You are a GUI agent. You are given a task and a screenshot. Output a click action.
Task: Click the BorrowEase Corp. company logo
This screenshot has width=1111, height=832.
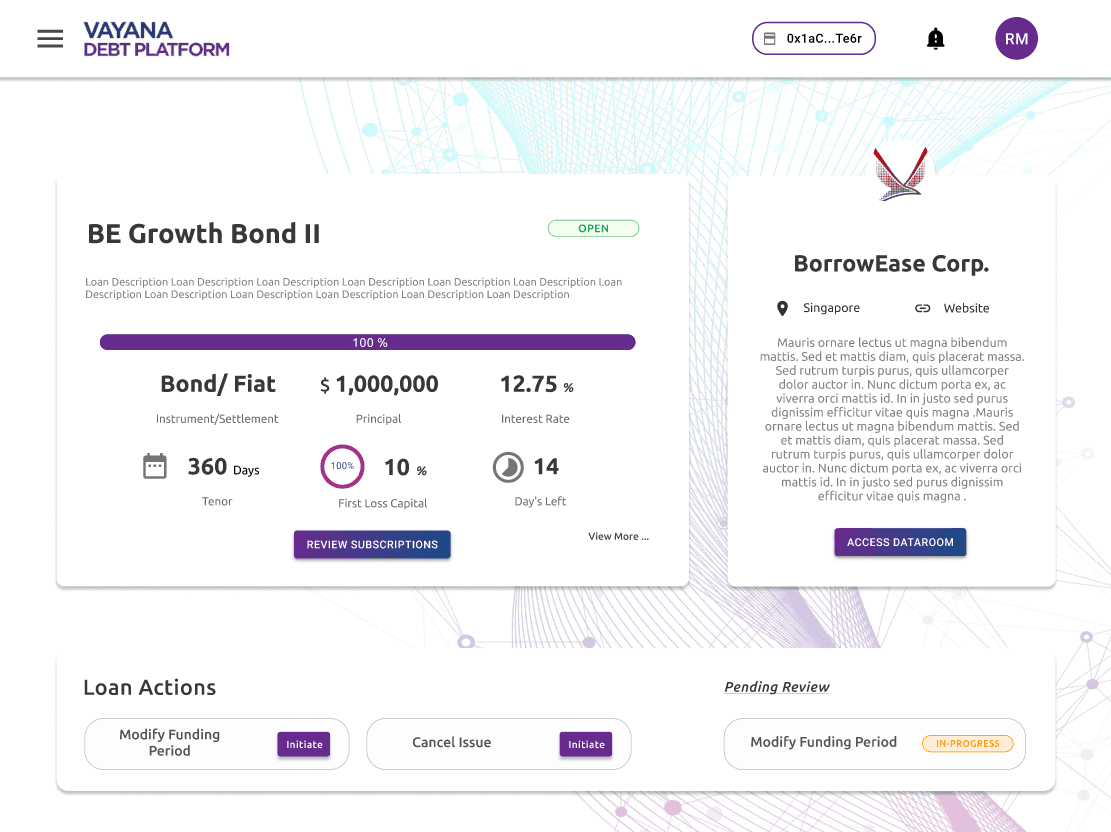point(900,174)
